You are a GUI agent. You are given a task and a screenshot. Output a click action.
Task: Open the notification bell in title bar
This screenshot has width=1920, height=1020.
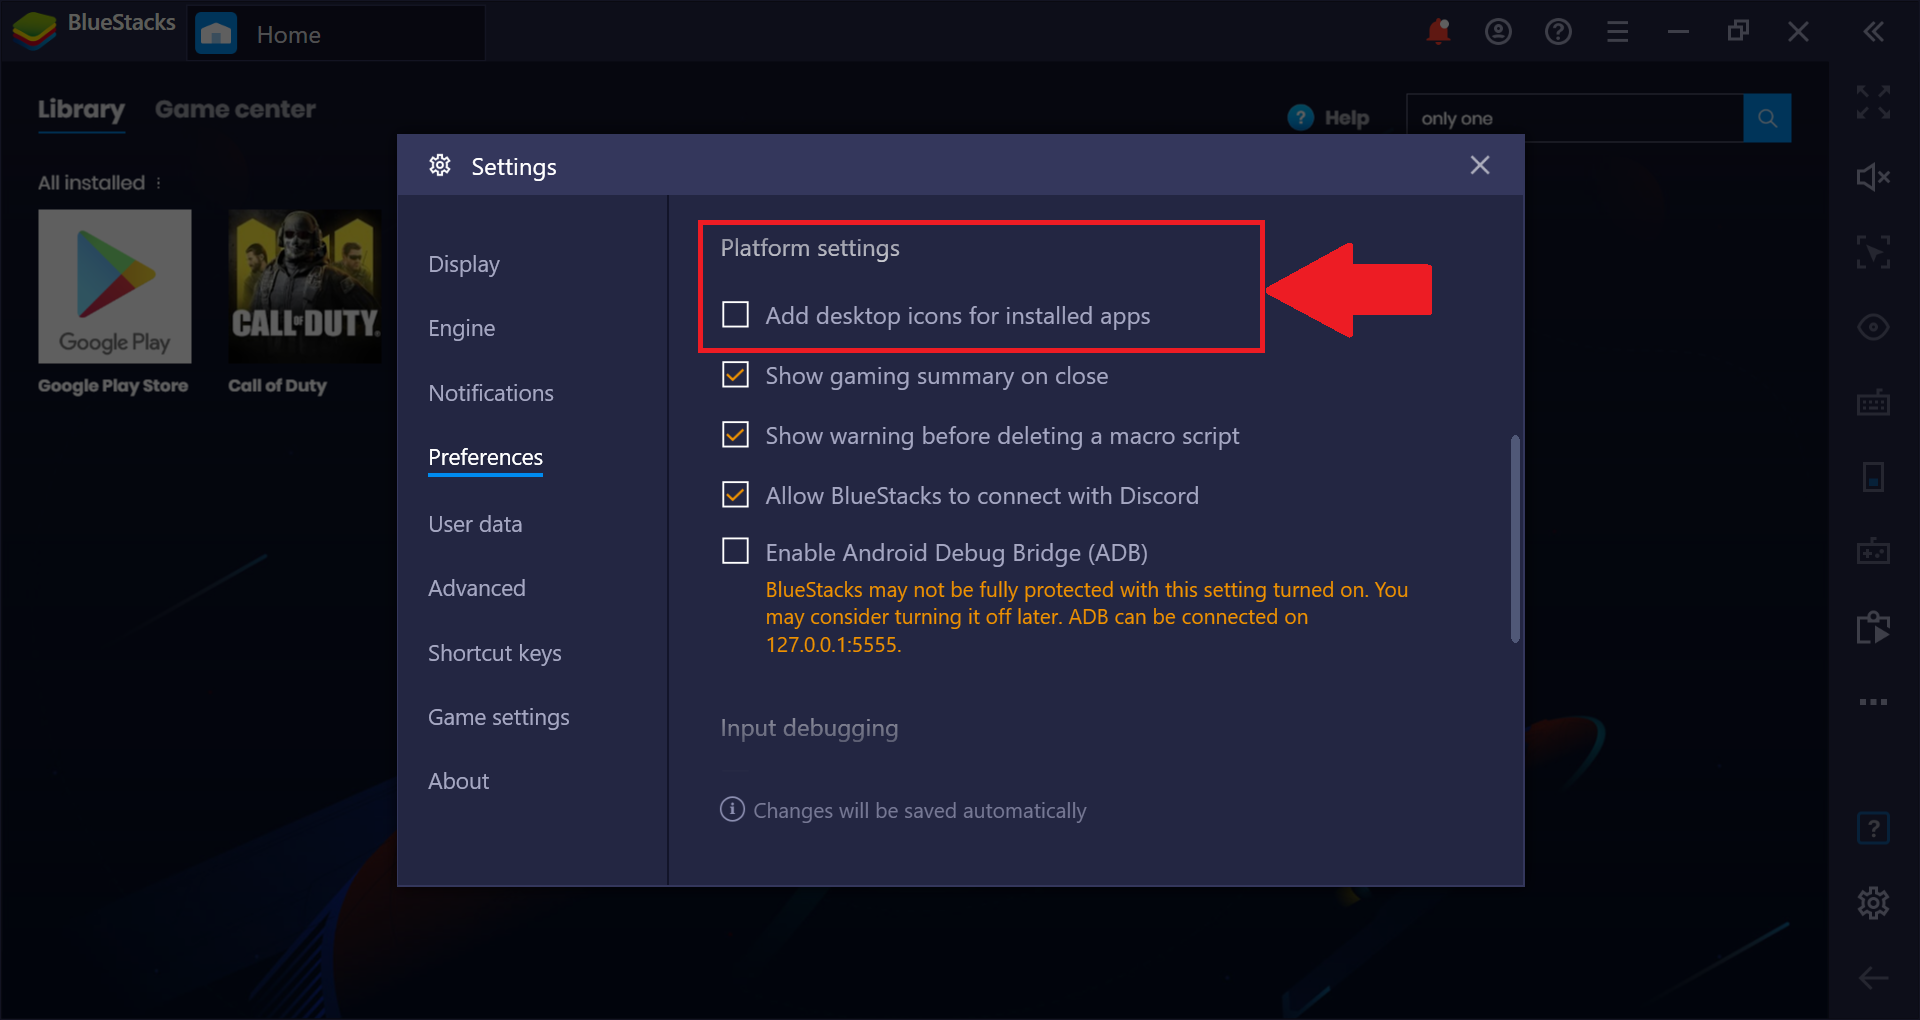[1438, 32]
